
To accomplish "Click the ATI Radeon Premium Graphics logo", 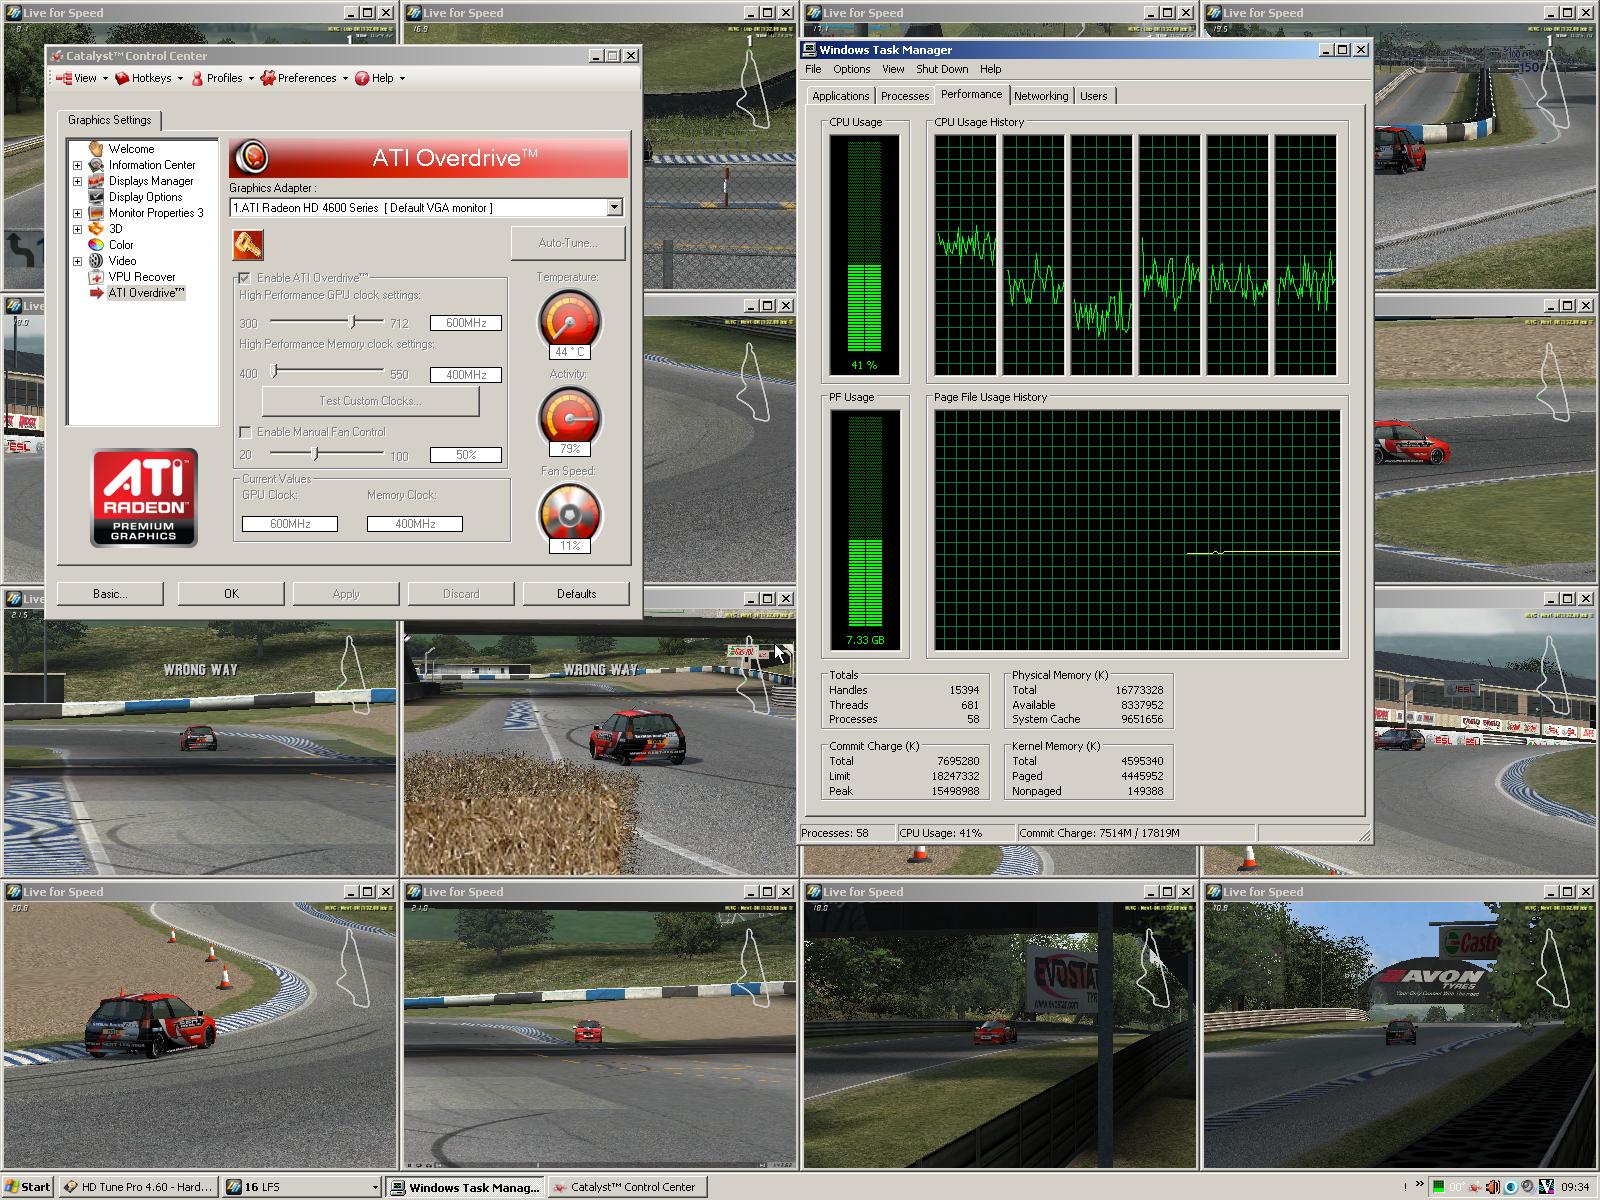I will coord(144,497).
